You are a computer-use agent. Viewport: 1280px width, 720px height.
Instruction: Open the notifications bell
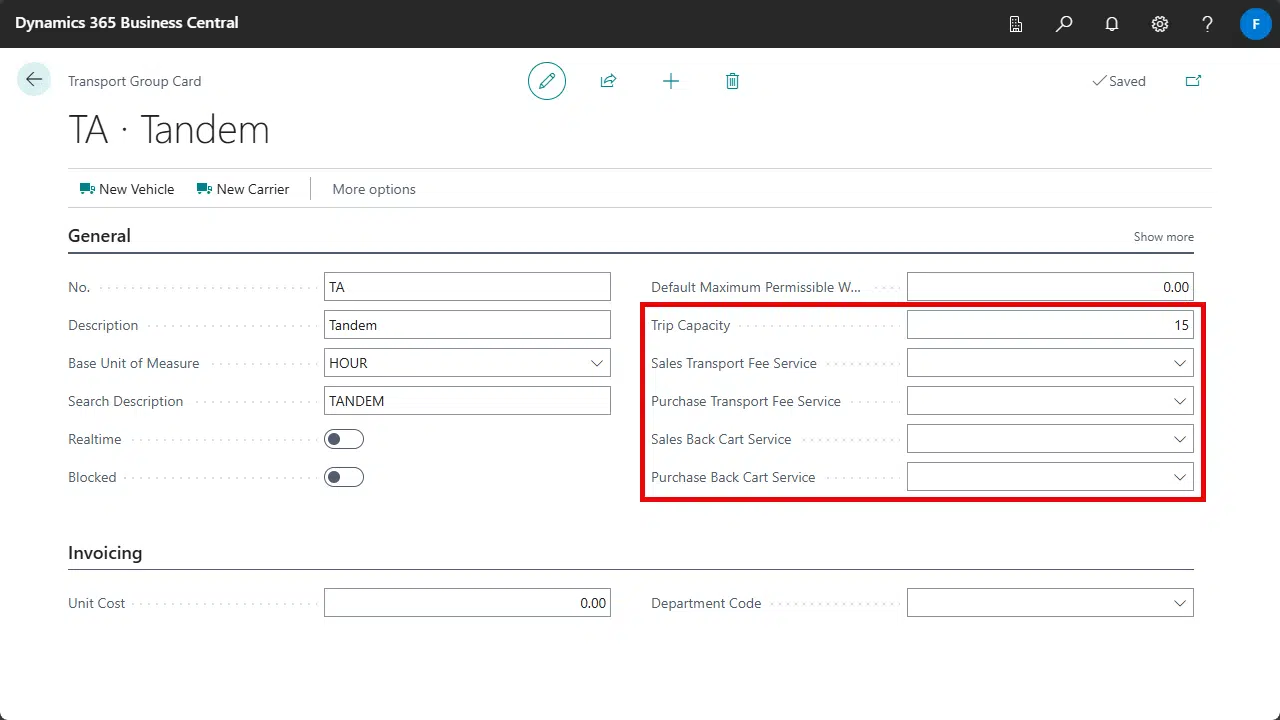point(1112,24)
